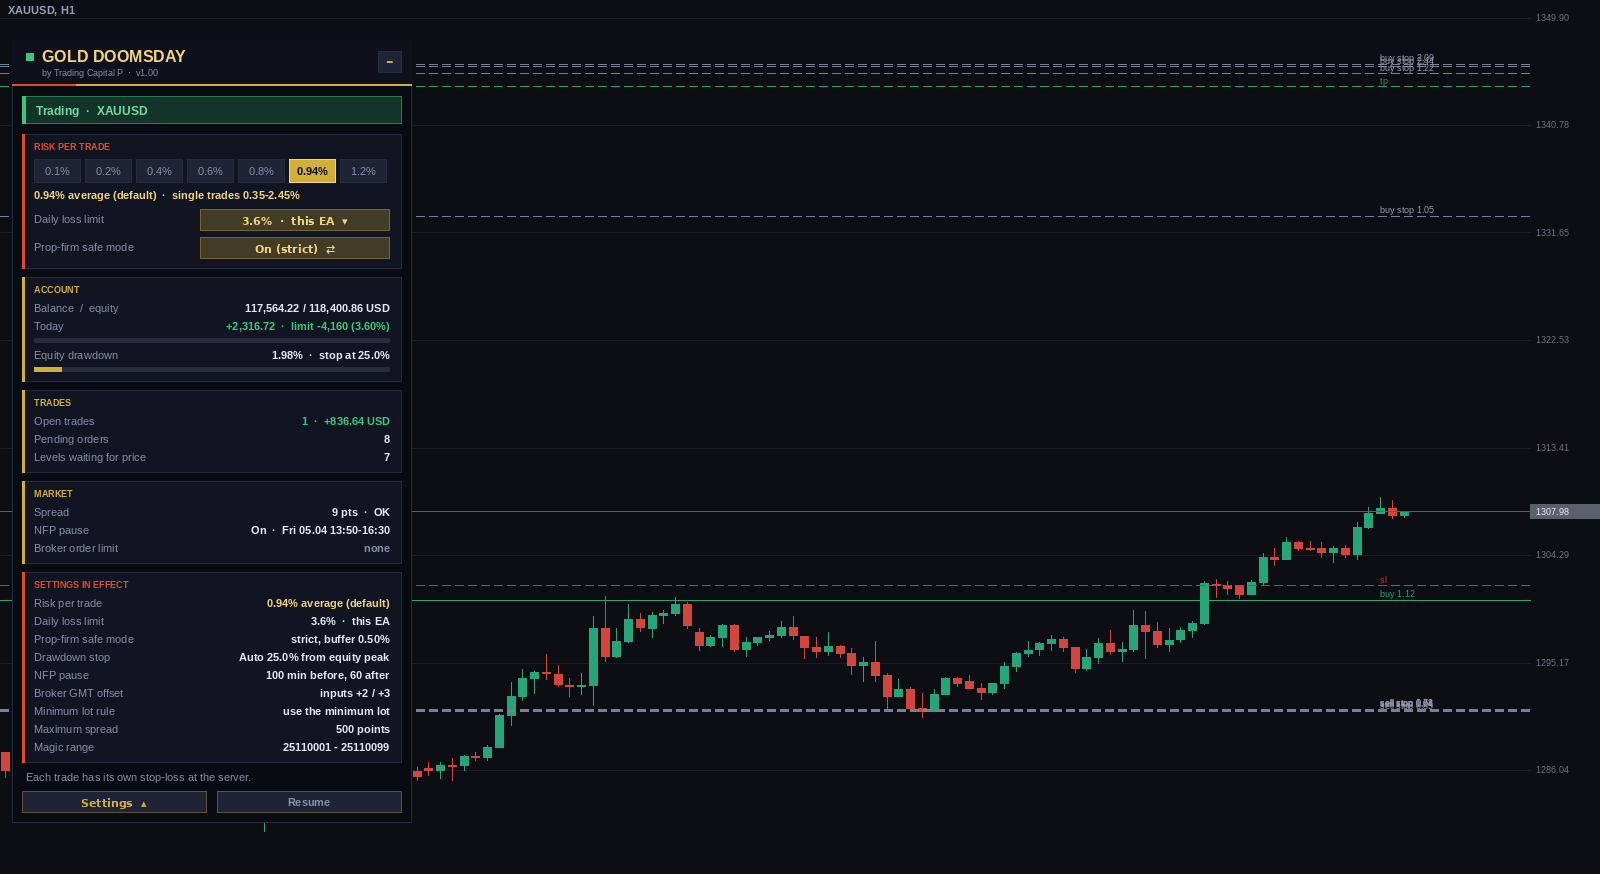Viewport: 1600px width, 874px height.
Task: Select 0.6% risk per trade
Action: (210, 171)
